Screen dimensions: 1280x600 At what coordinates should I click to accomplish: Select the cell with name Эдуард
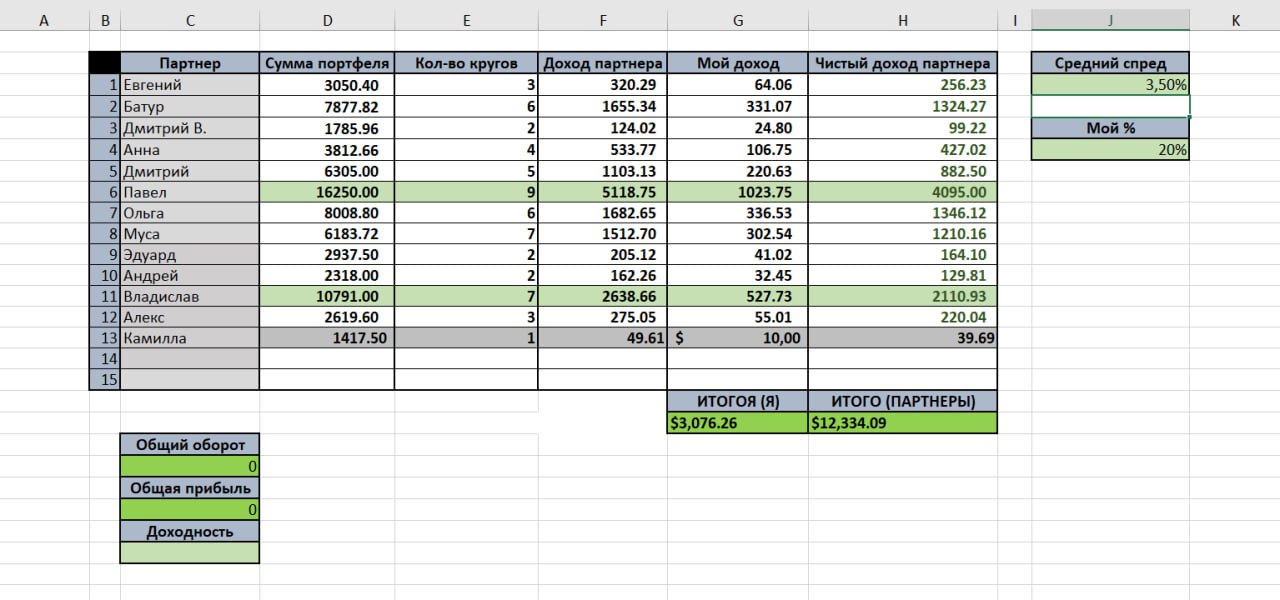190,255
